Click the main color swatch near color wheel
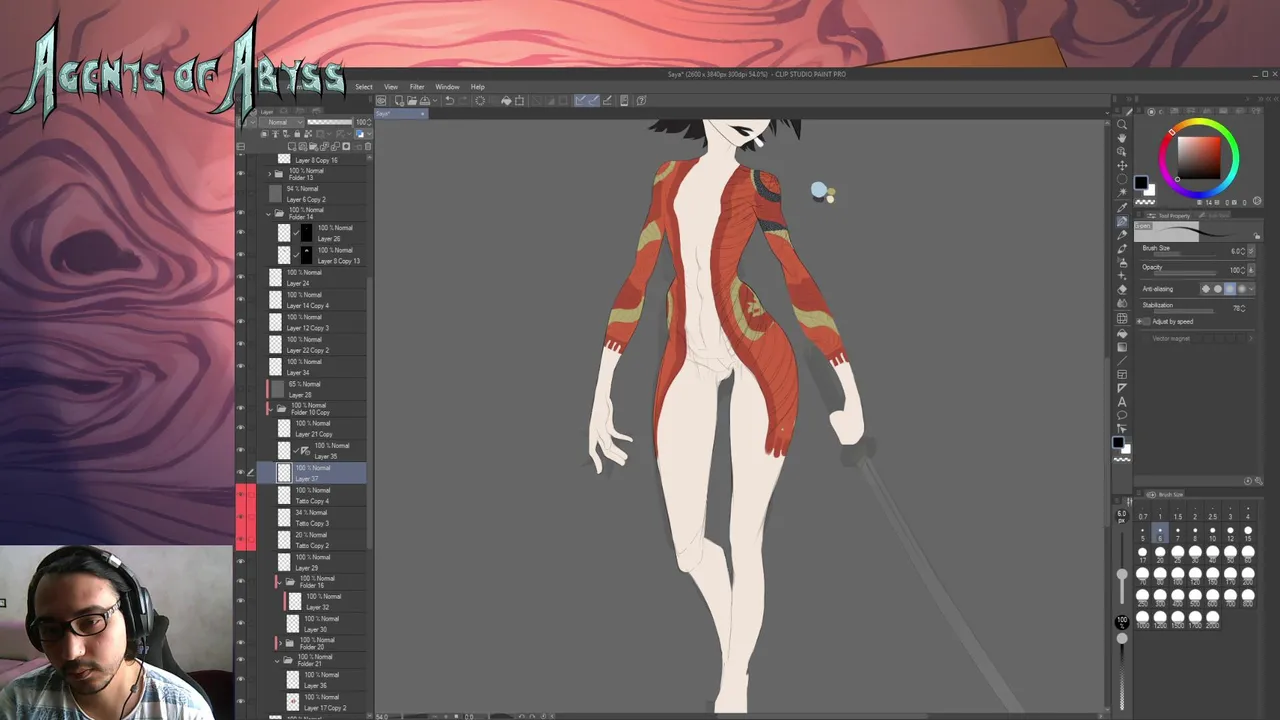Image resolution: width=1280 pixels, height=720 pixels. click(x=1140, y=183)
